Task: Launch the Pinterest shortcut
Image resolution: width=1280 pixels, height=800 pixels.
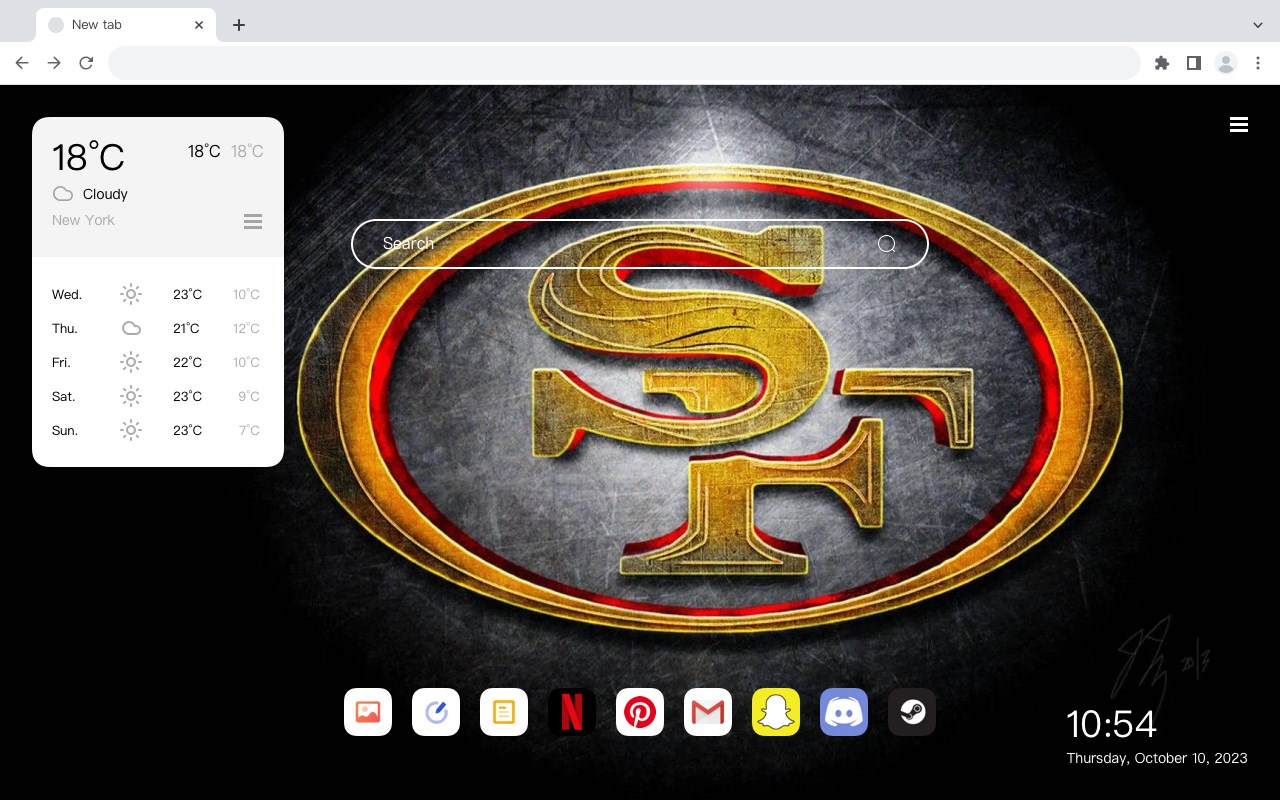Action: pos(640,712)
